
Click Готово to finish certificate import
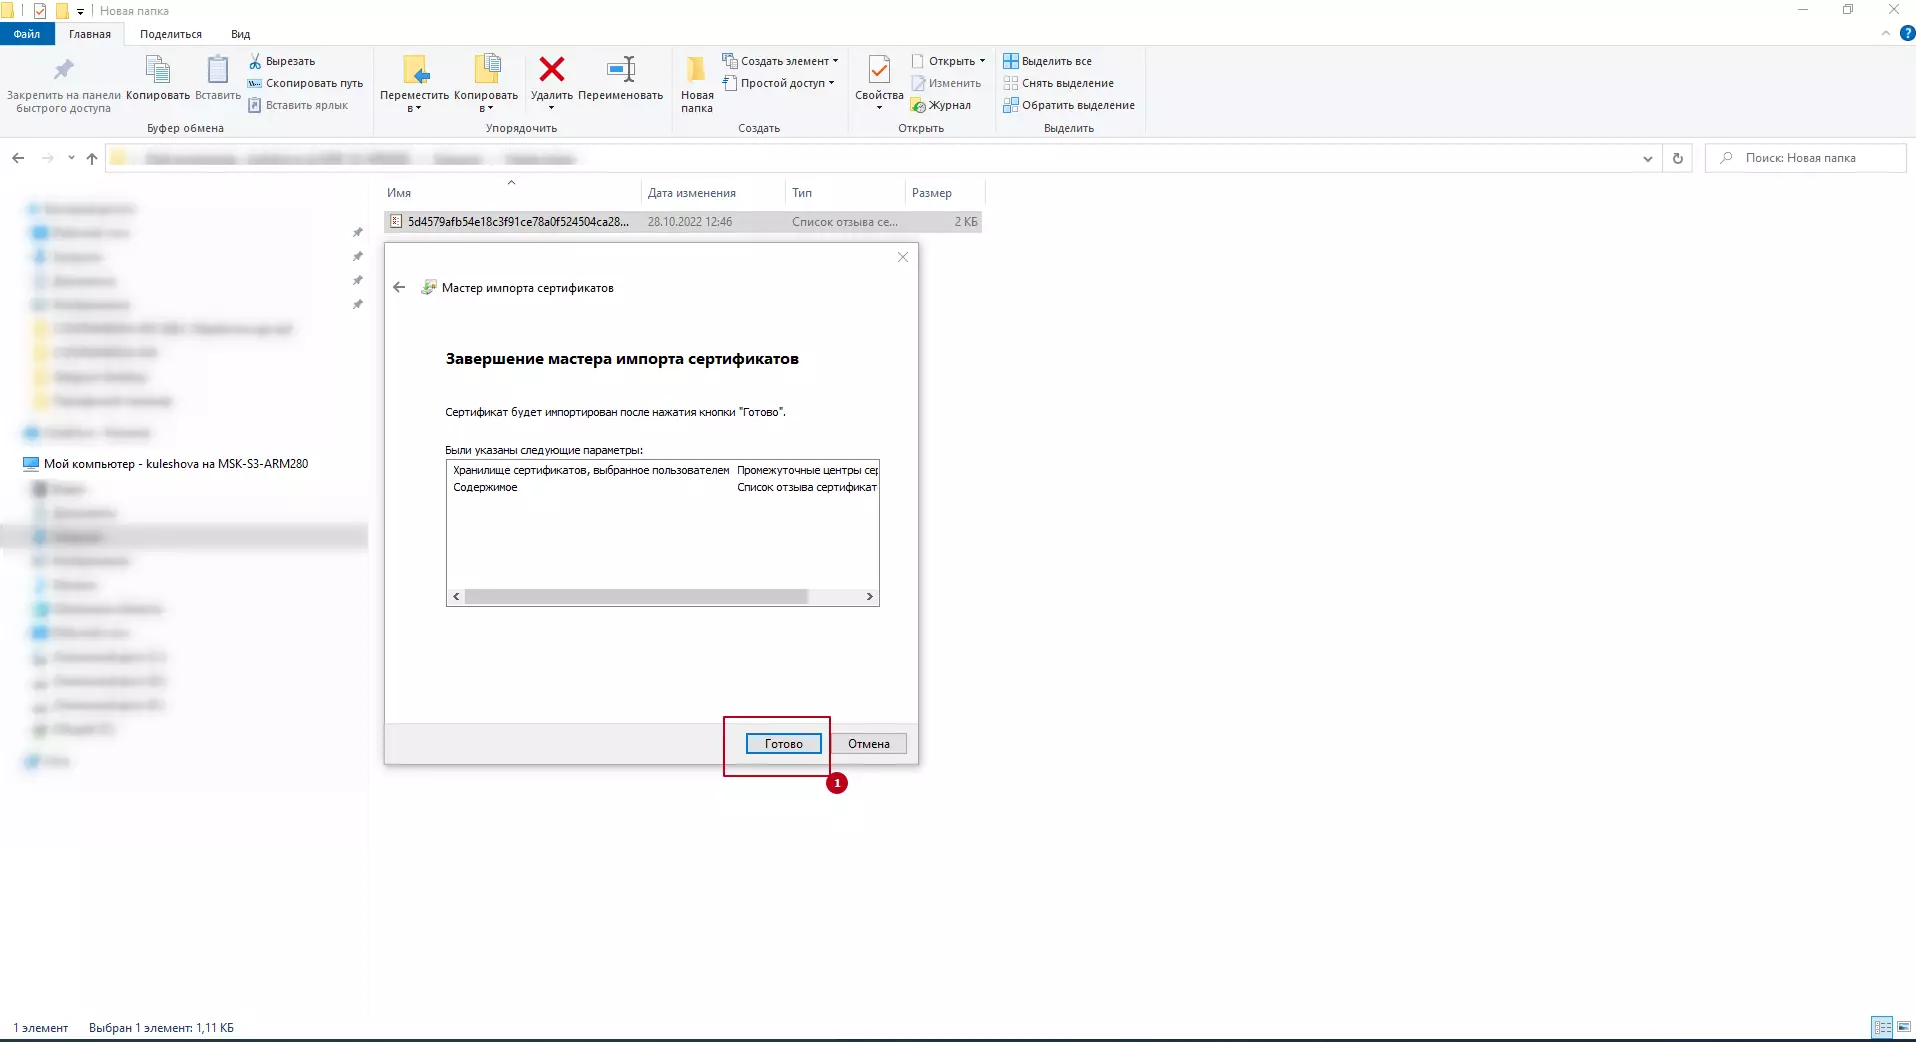pyautogui.click(x=784, y=744)
